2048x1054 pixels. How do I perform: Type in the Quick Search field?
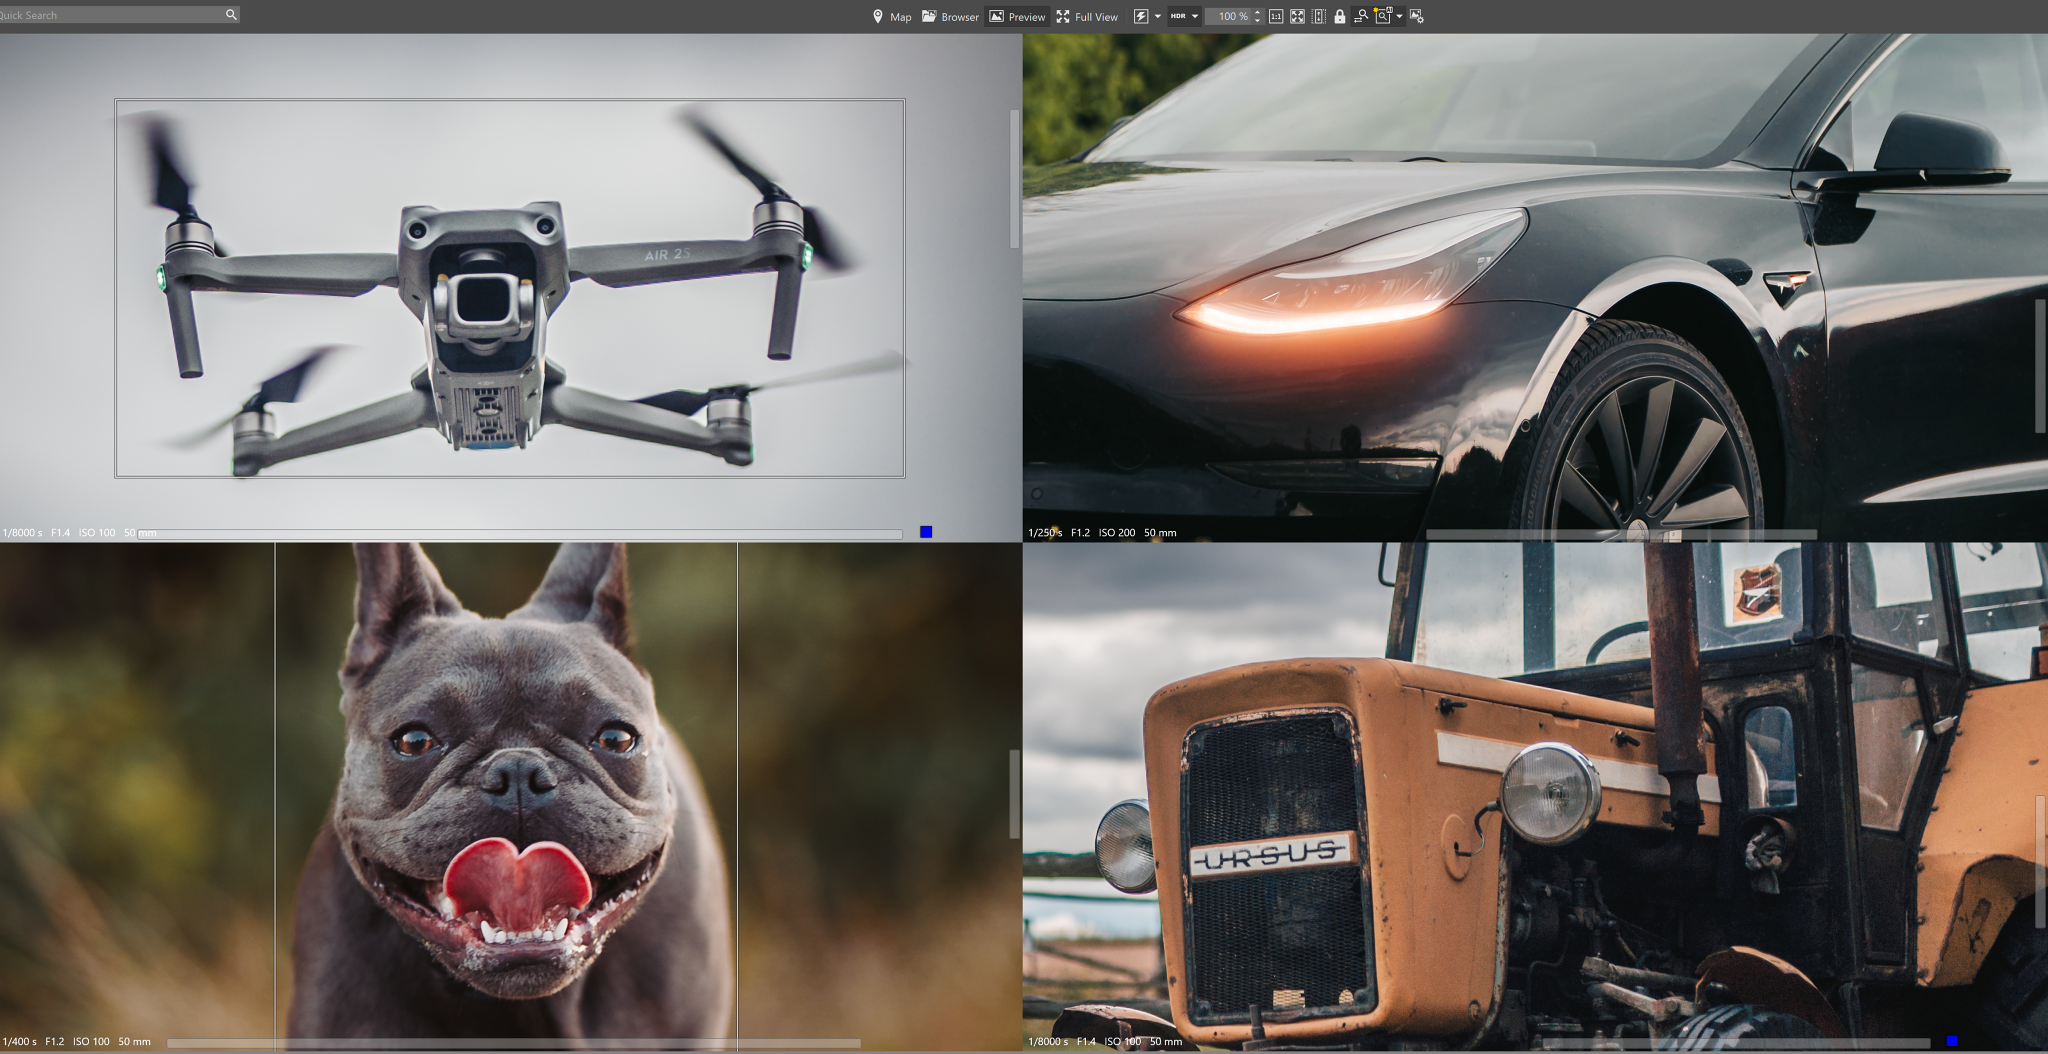(110, 15)
